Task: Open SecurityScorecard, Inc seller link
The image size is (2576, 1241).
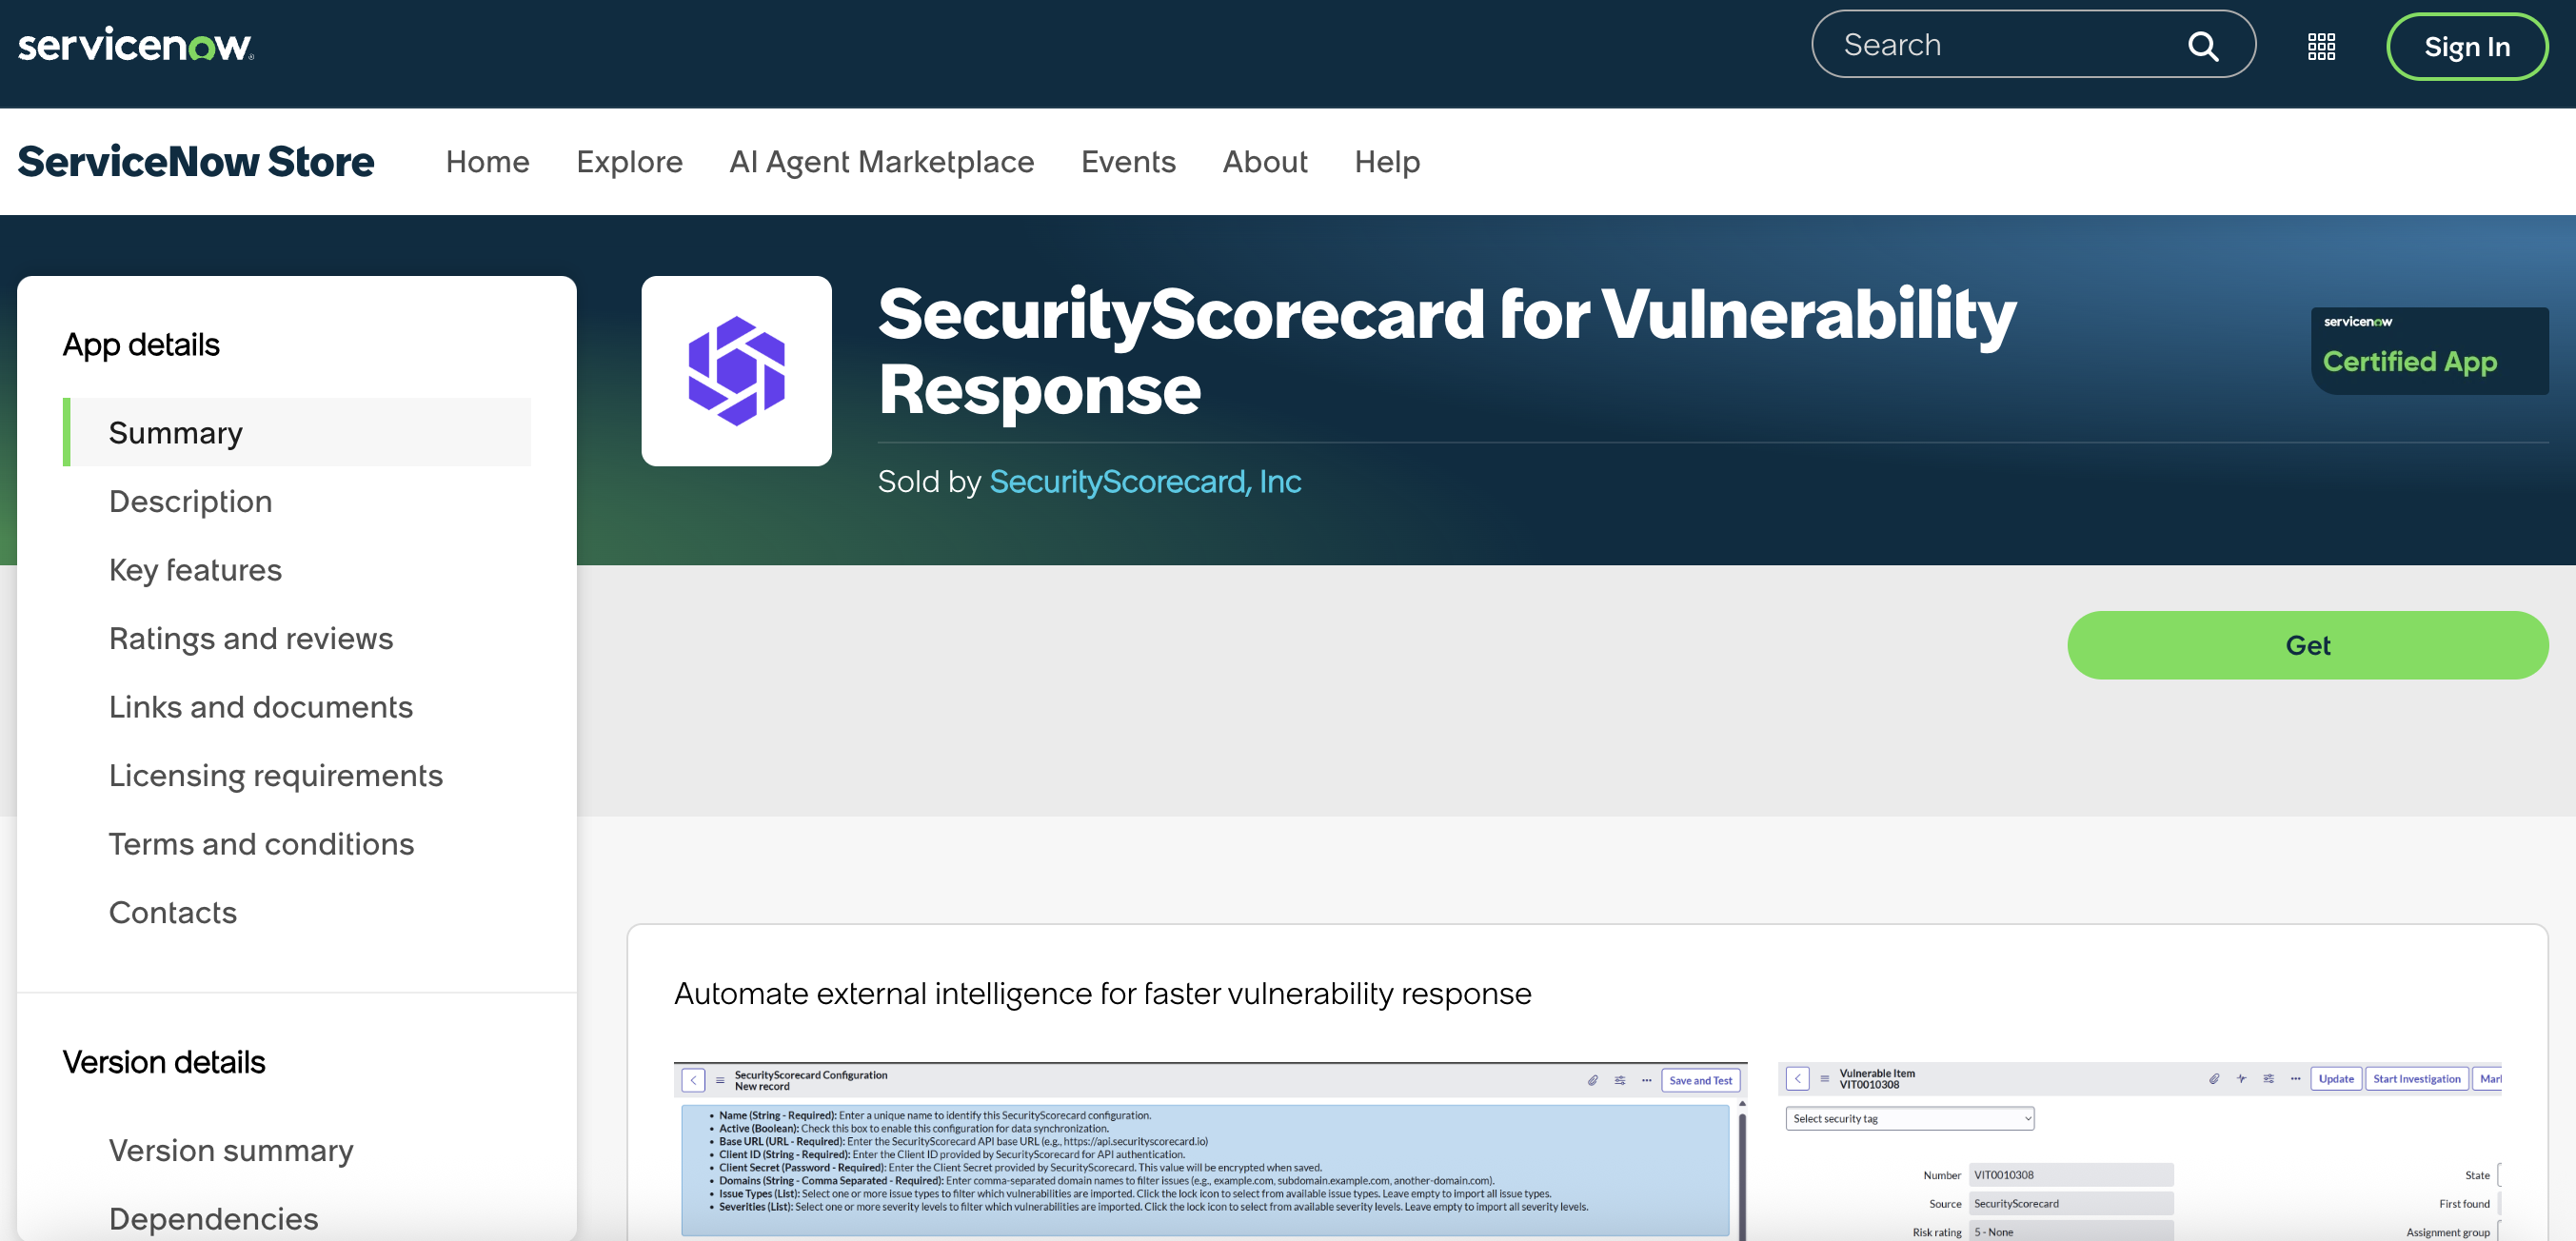Action: click(x=1145, y=482)
